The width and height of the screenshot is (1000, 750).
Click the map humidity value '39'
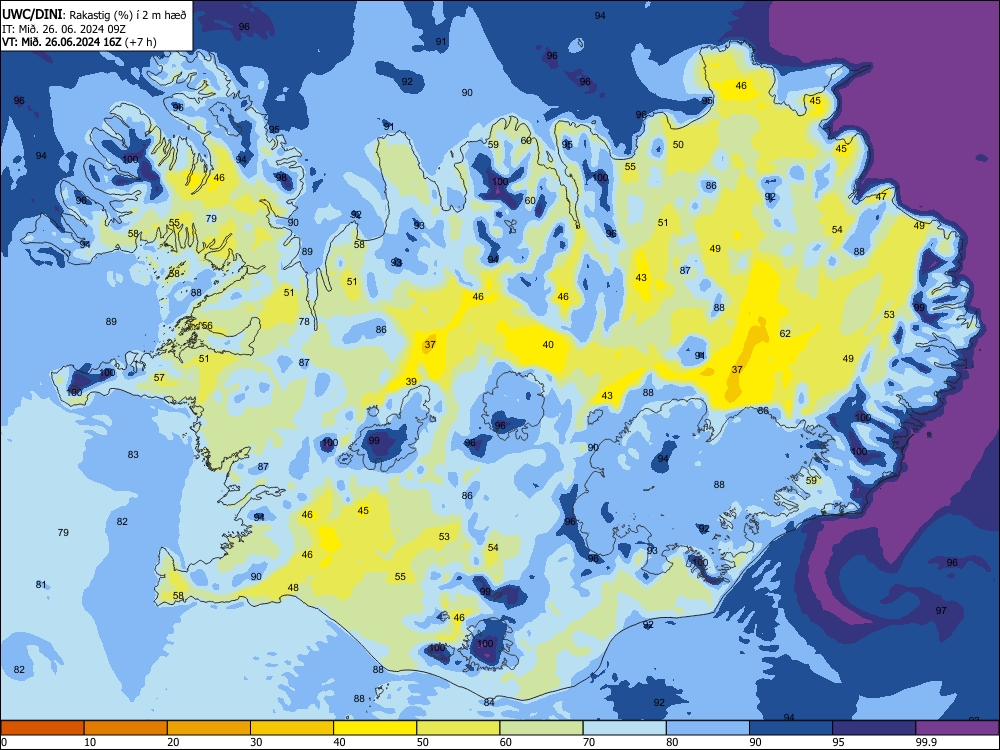click(411, 381)
